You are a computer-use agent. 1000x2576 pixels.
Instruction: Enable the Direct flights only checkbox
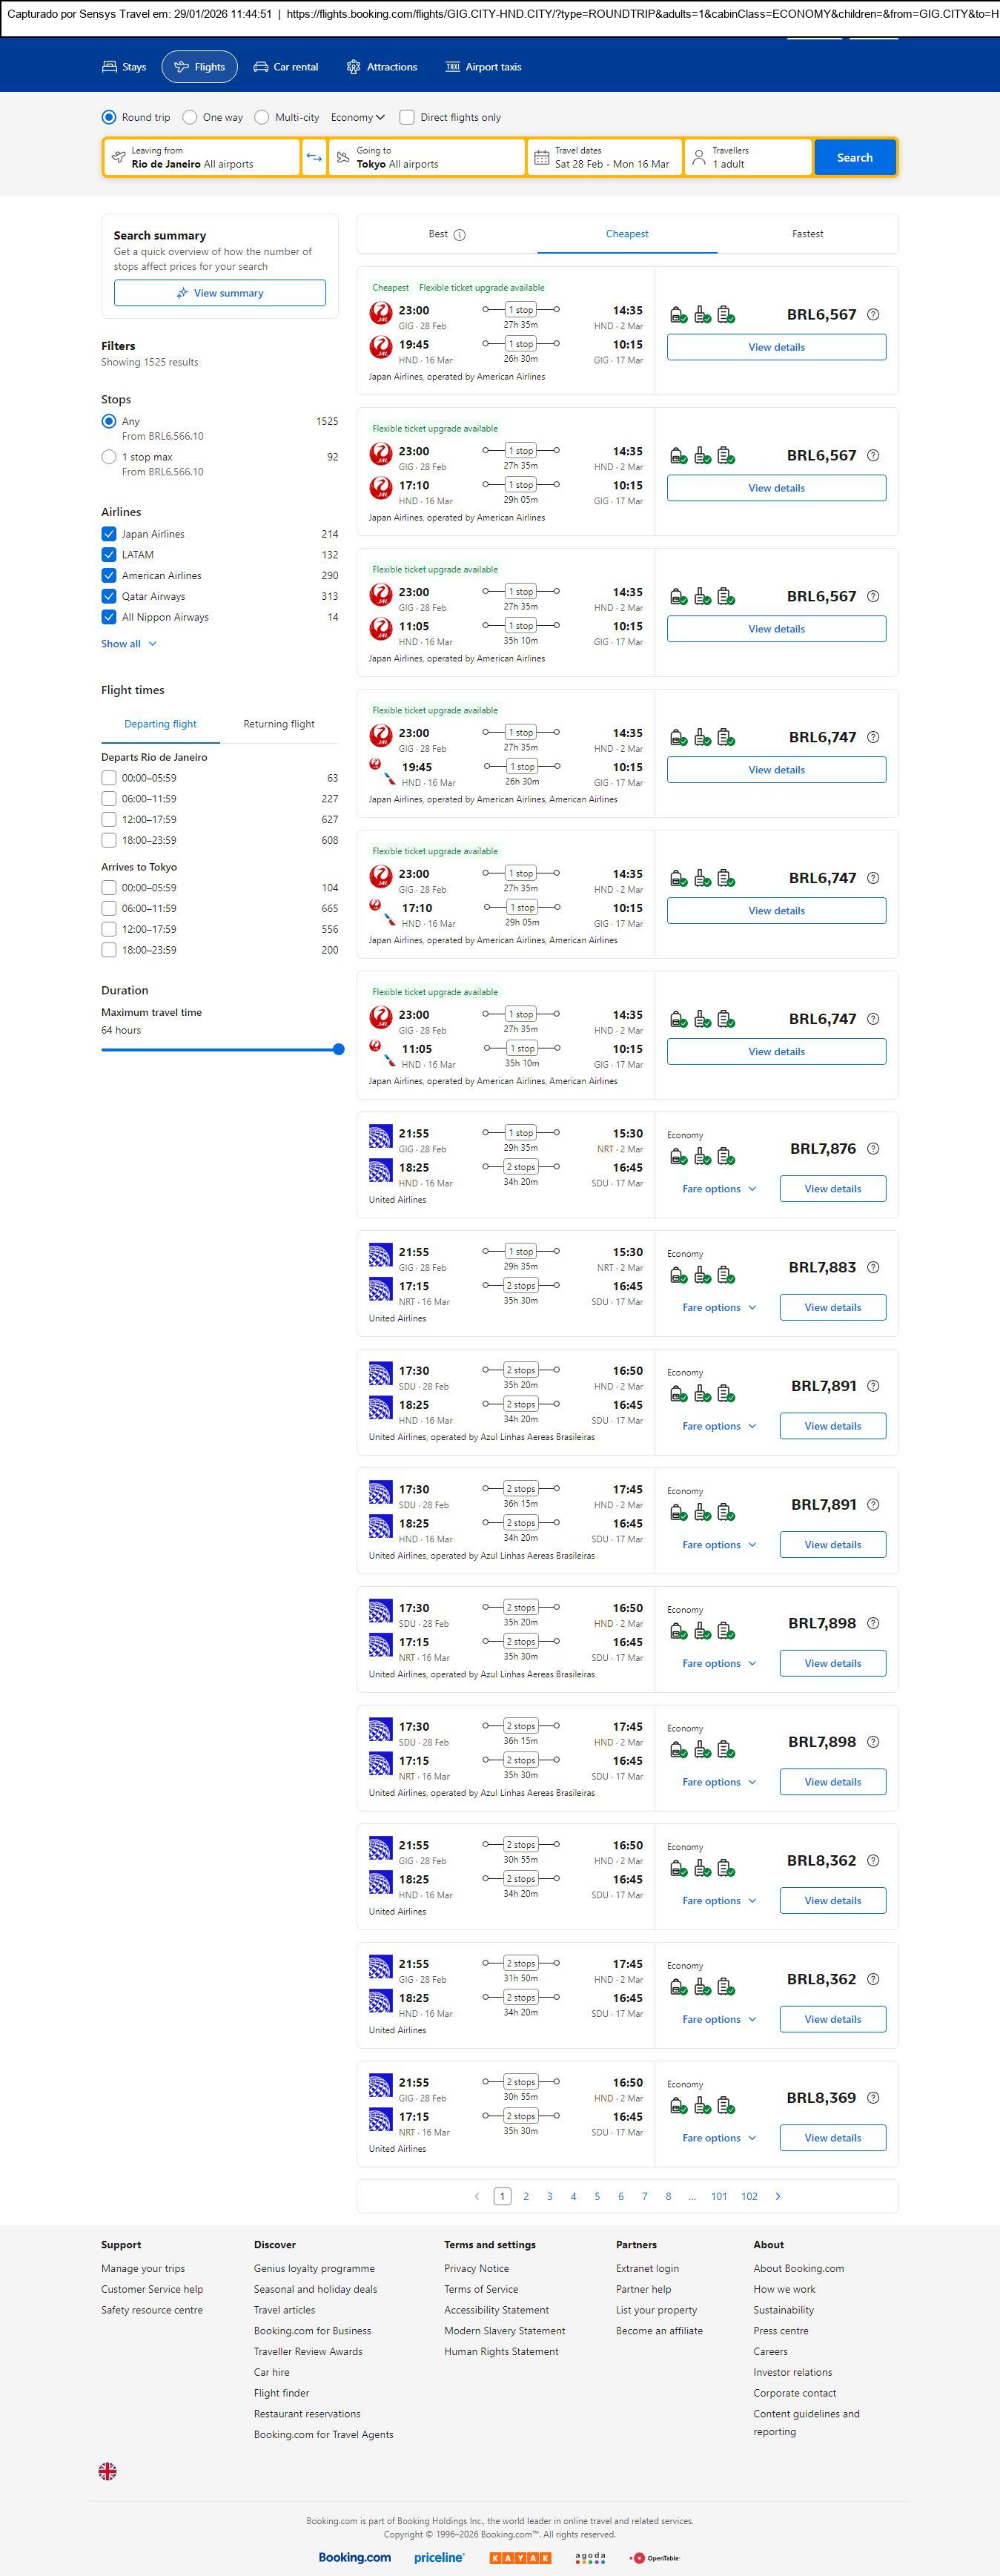tap(407, 117)
